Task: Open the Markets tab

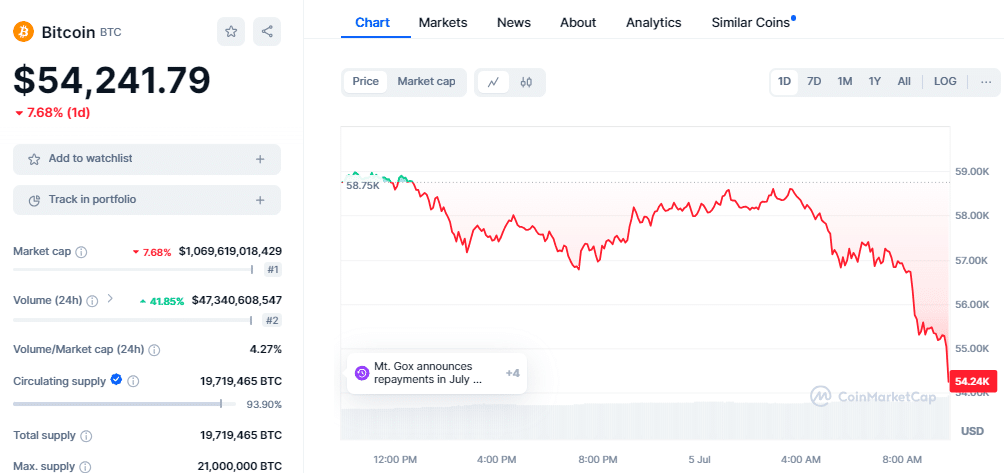Action: coord(443,23)
